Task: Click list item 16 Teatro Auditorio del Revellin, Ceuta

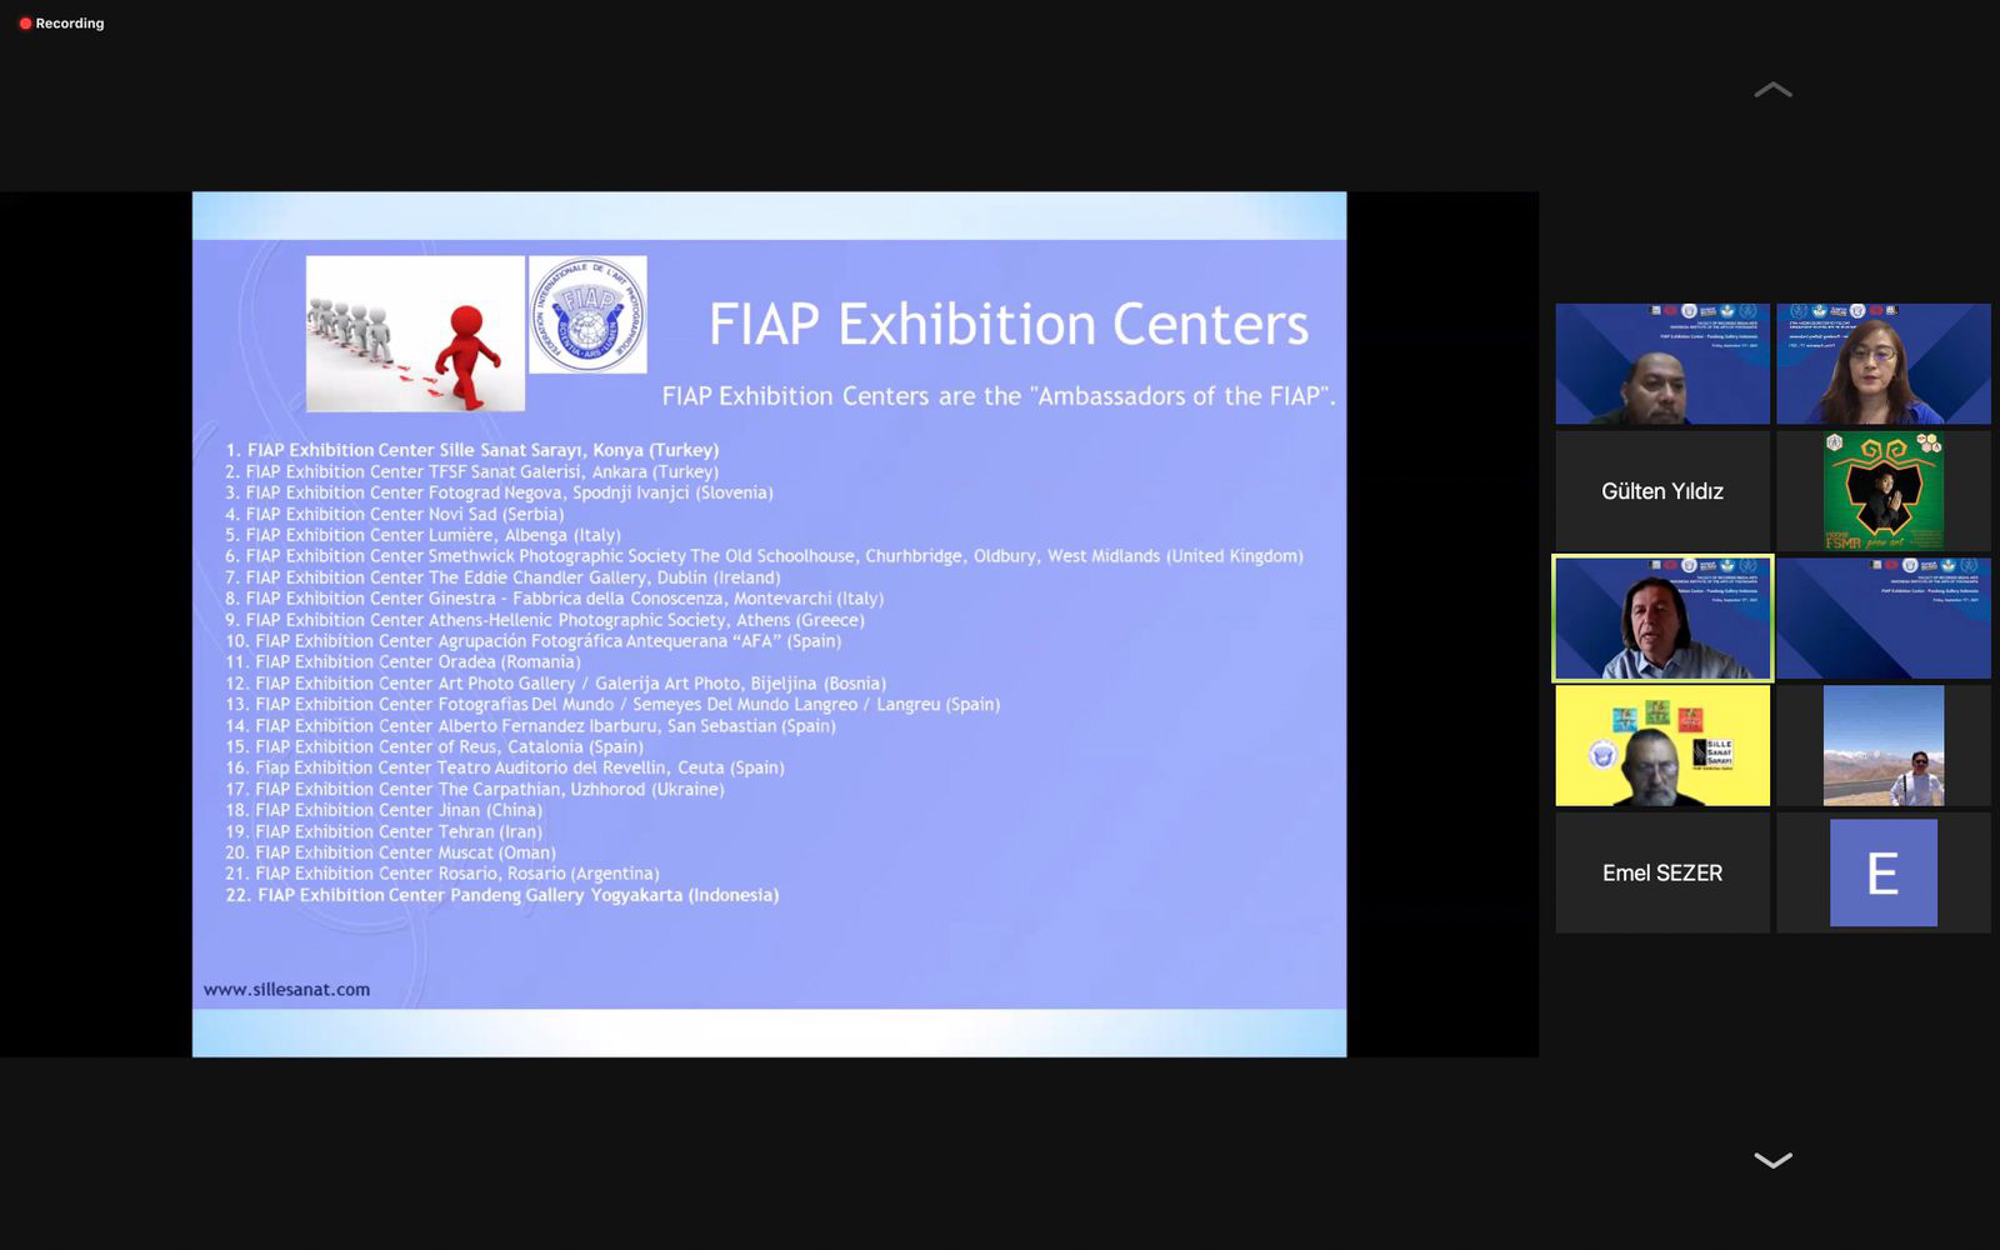Action: pyautogui.click(x=505, y=768)
